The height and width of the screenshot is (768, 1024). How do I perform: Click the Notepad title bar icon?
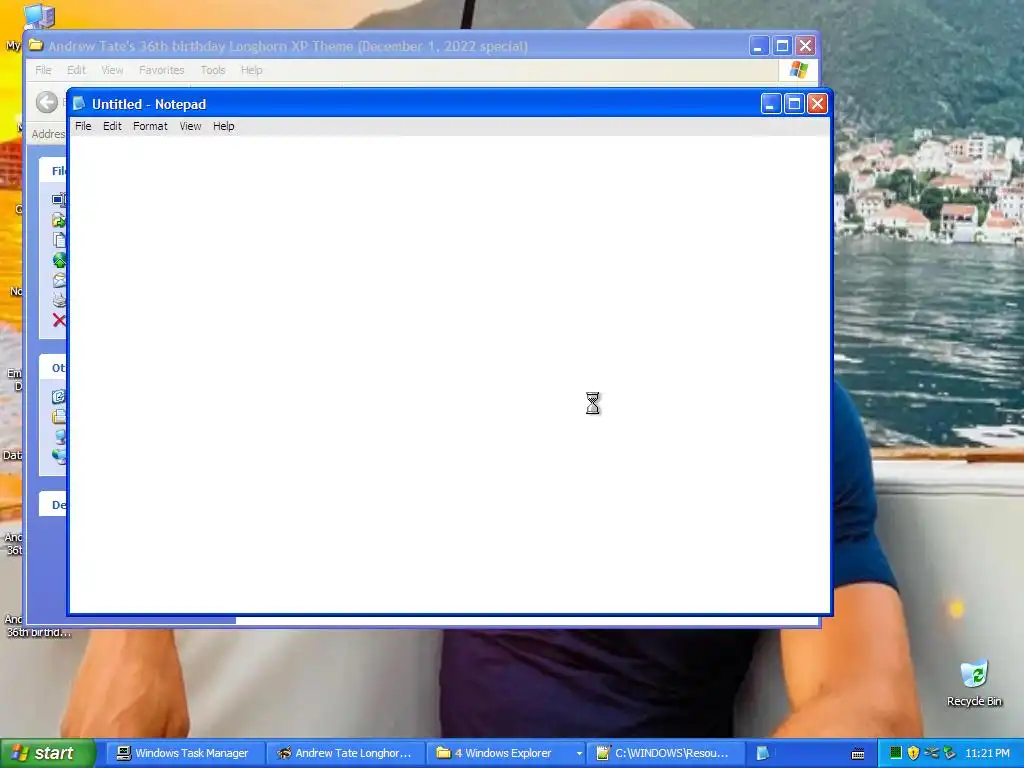click(79, 103)
